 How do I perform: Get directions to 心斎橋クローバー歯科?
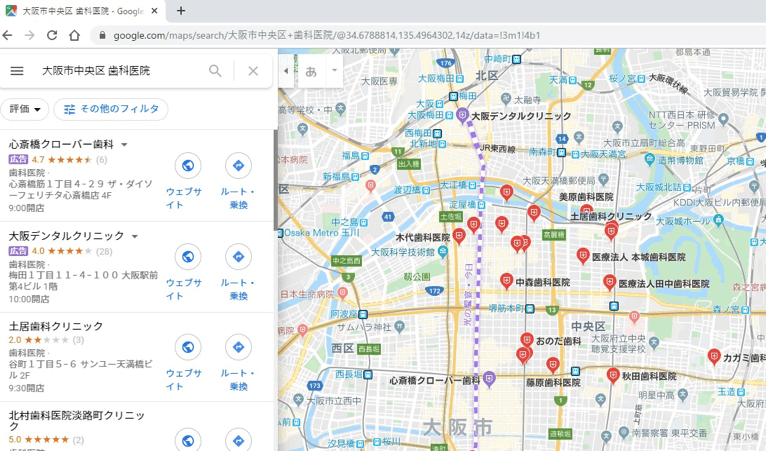238,166
